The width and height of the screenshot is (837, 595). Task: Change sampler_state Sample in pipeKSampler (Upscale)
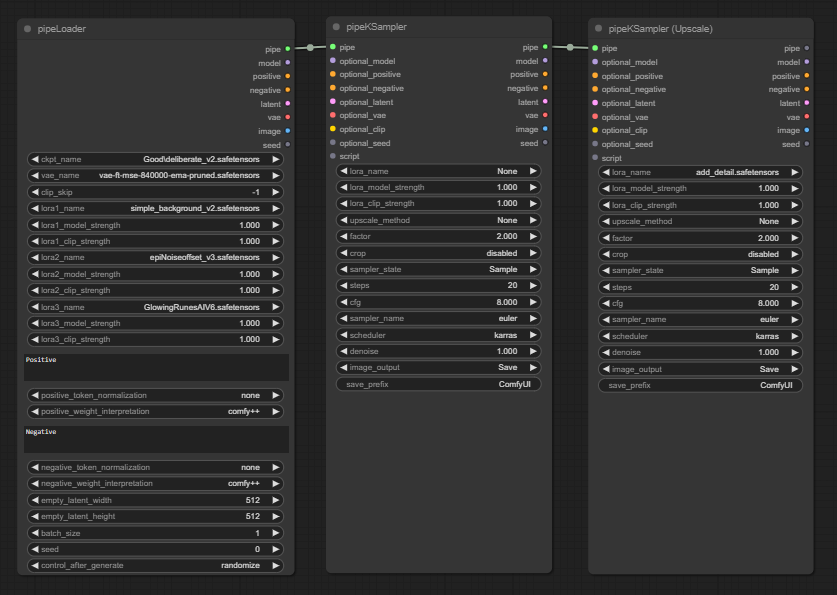point(700,271)
